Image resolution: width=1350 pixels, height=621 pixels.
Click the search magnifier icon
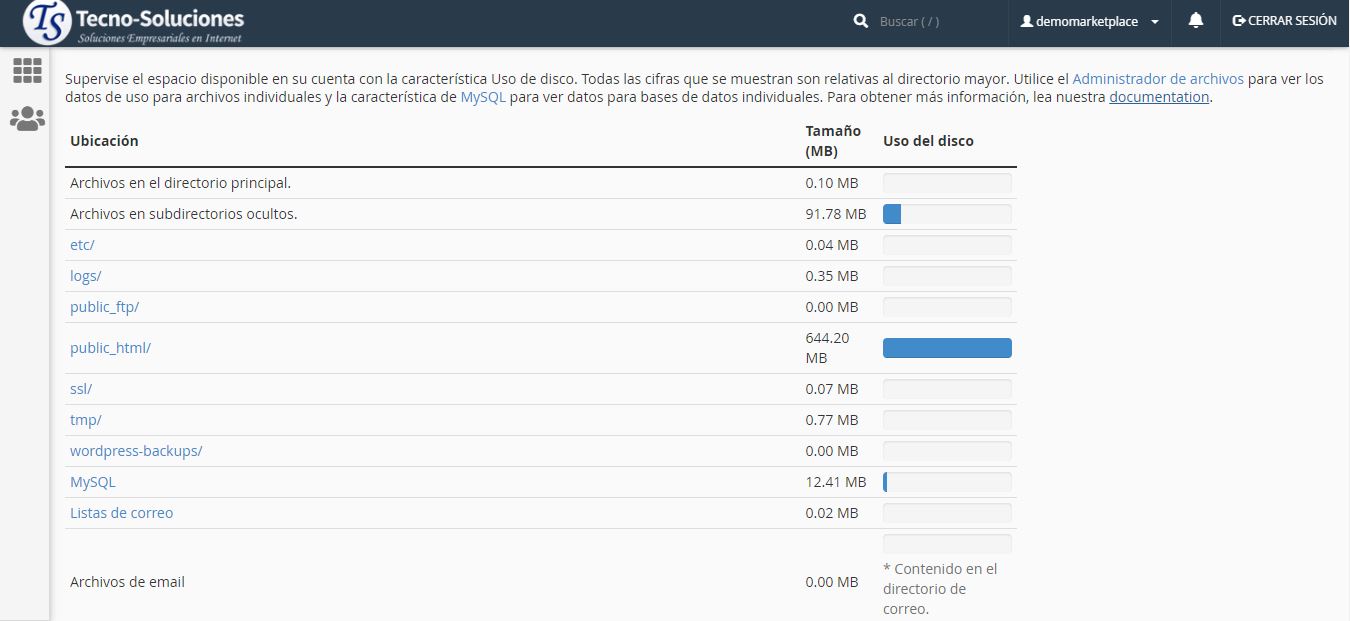pyautogui.click(x=861, y=21)
